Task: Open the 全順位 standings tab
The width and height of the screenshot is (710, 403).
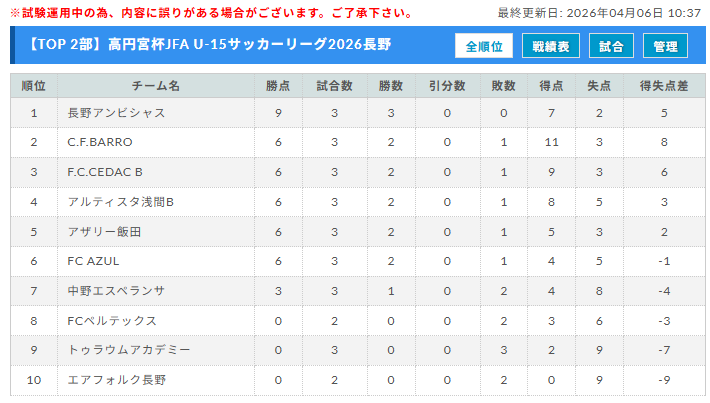Action: coord(484,46)
